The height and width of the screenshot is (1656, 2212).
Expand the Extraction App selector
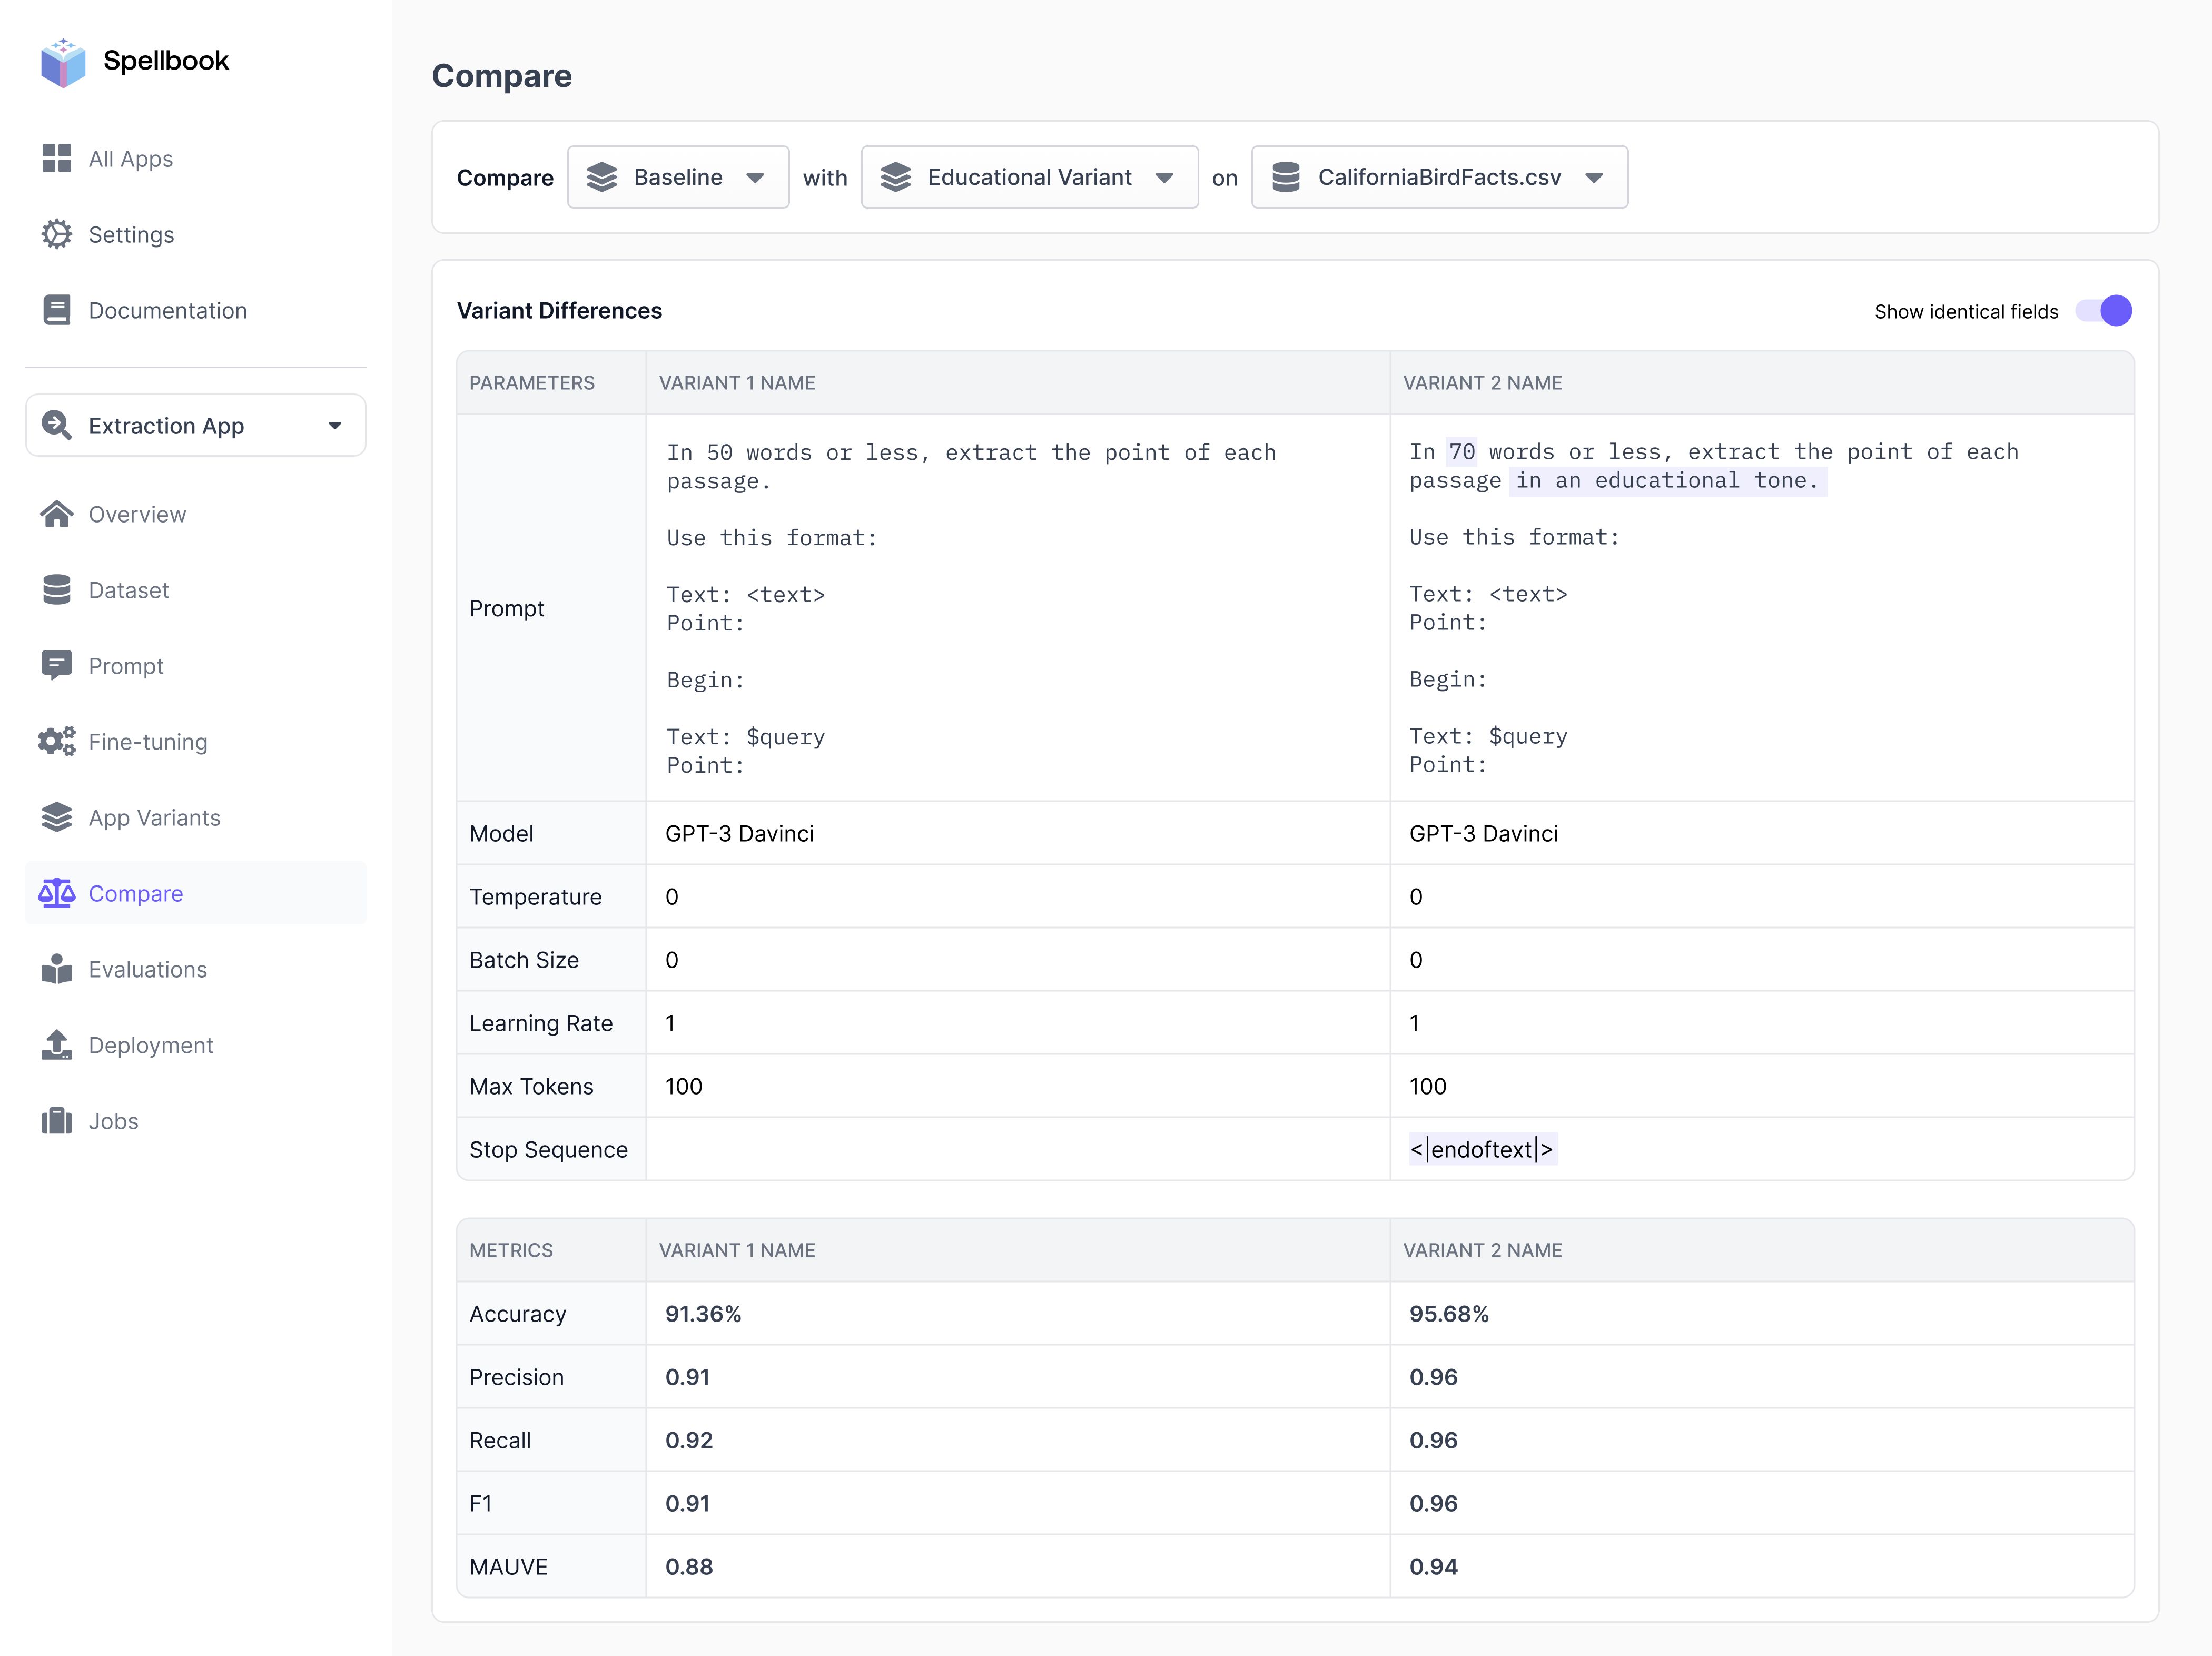(196, 425)
